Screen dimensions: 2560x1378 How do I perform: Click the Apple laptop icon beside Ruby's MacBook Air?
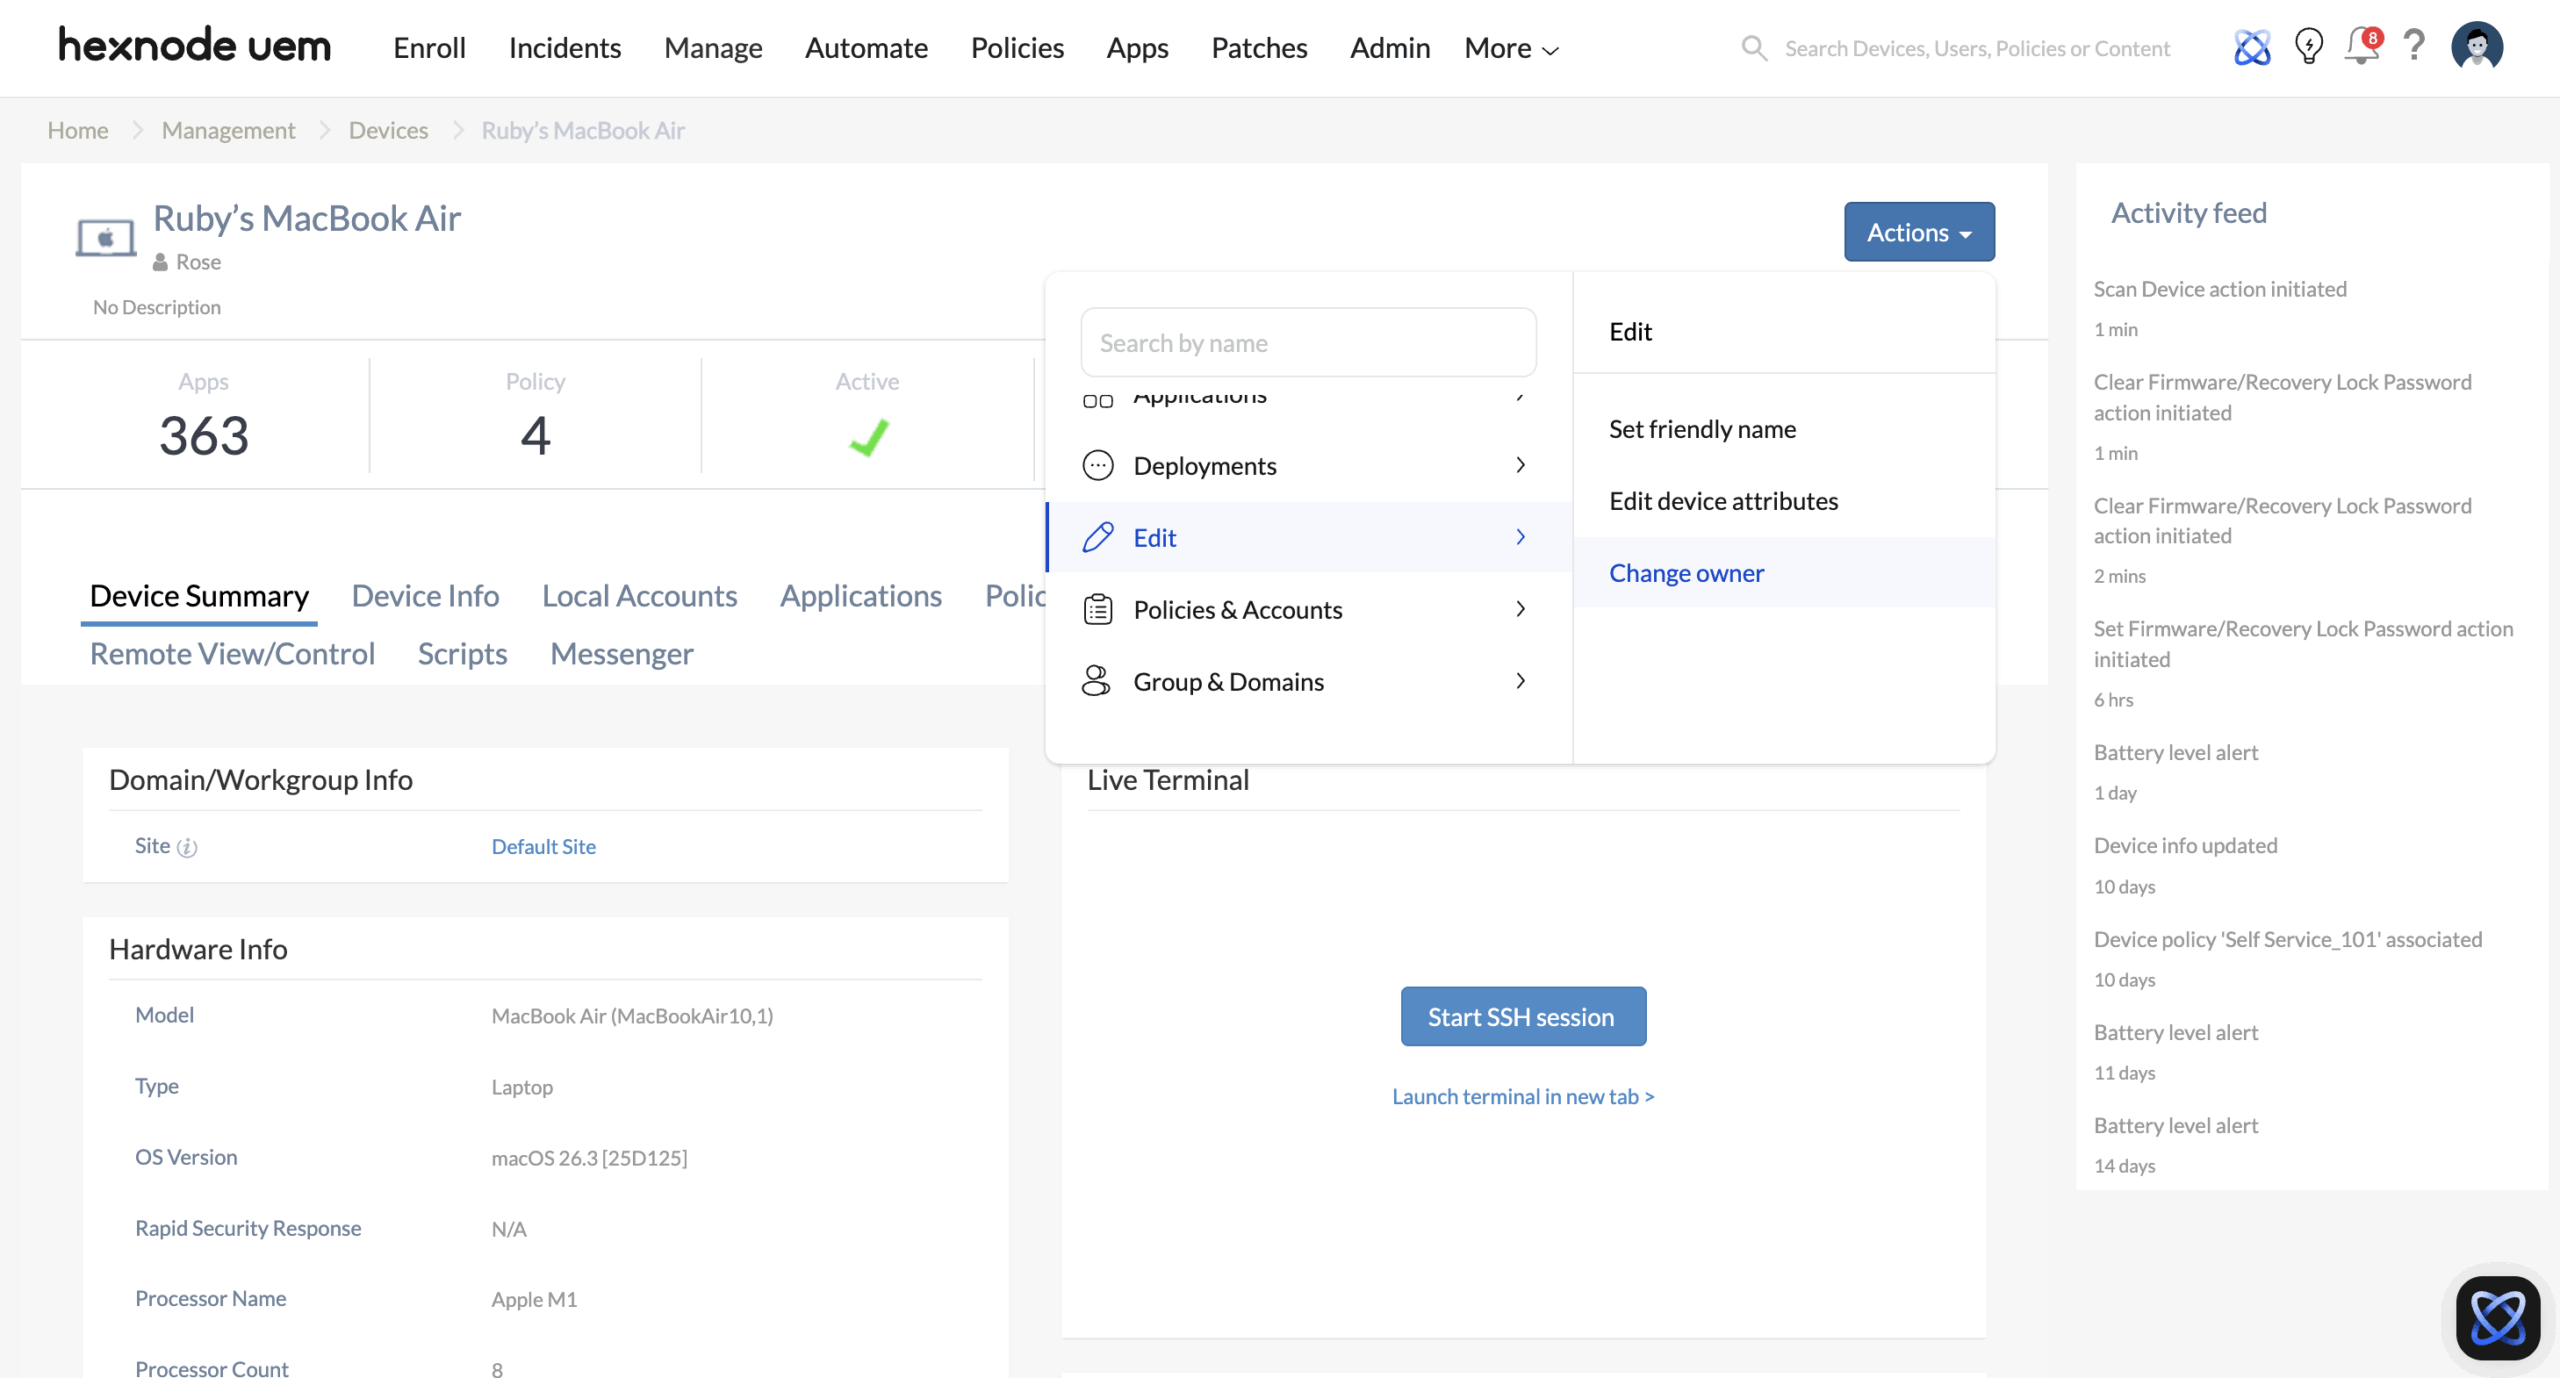[x=105, y=237]
